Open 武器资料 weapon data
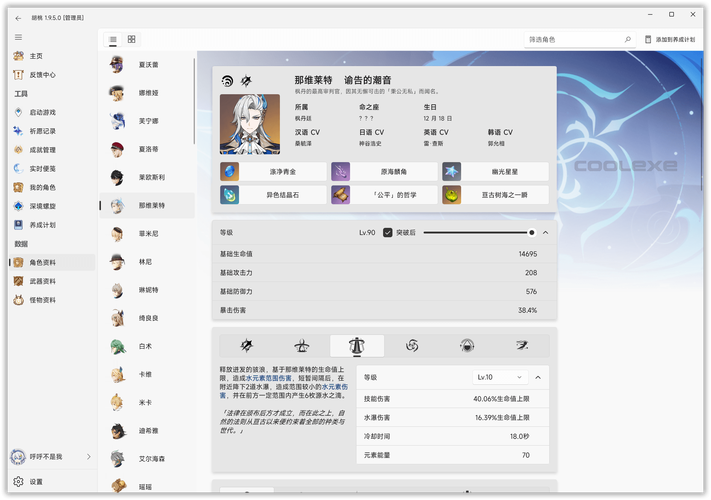The image size is (711, 500). pyautogui.click(x=52, y=282)
